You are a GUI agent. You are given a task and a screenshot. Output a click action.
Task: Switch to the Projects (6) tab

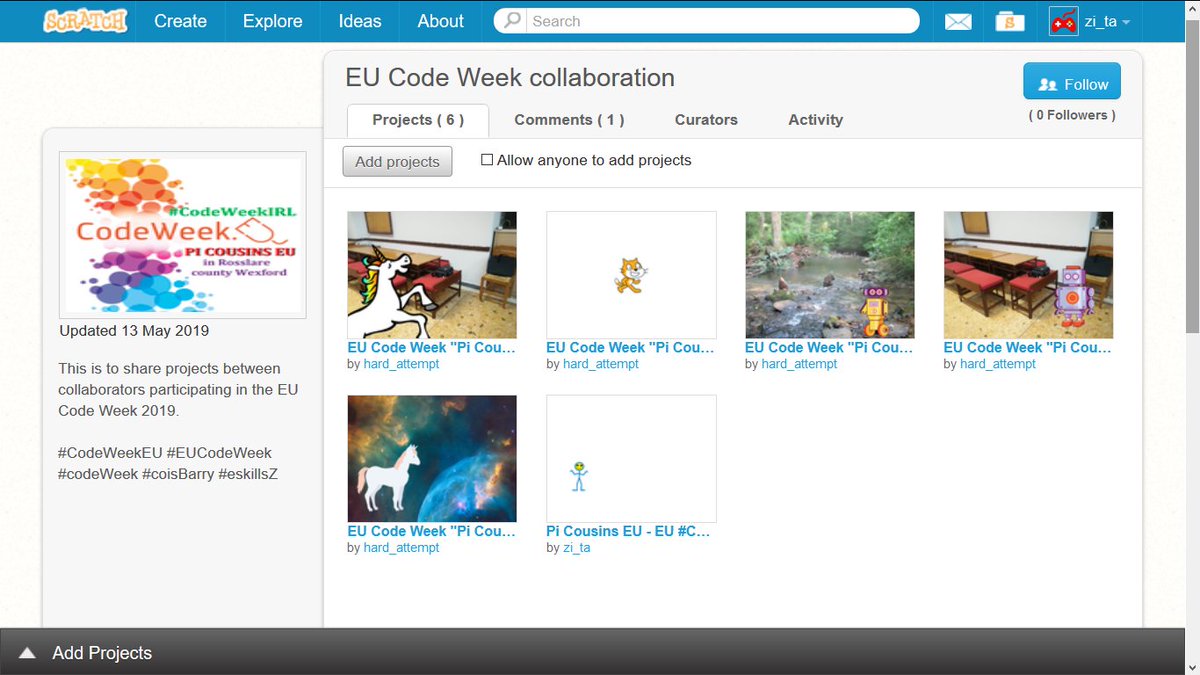click(x=418, y=120)
